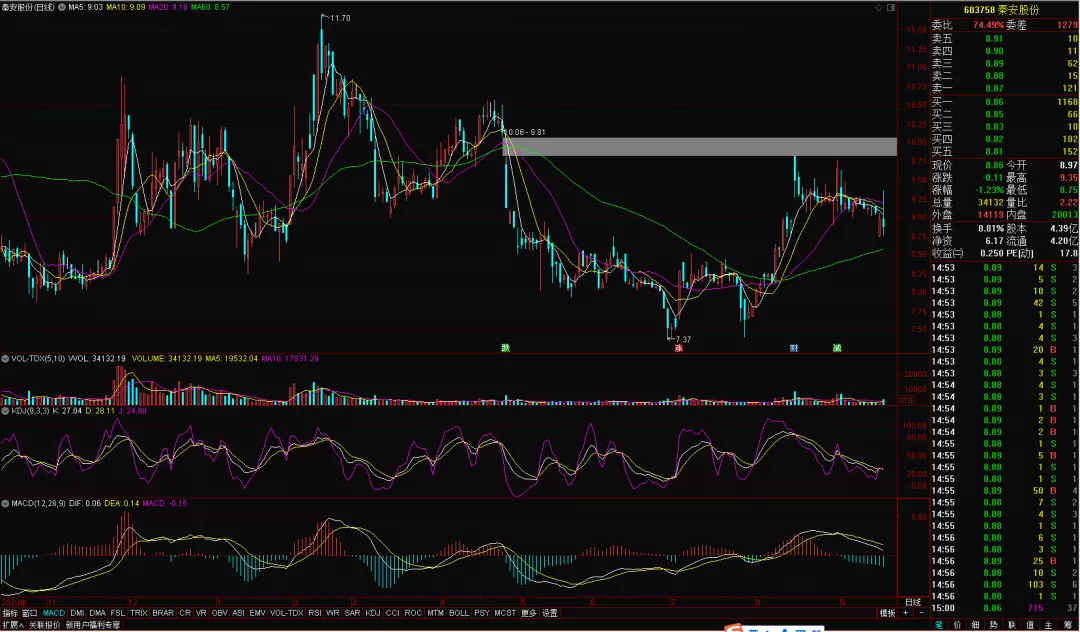Select the 细 tab in the right panel

click(975, 625)
